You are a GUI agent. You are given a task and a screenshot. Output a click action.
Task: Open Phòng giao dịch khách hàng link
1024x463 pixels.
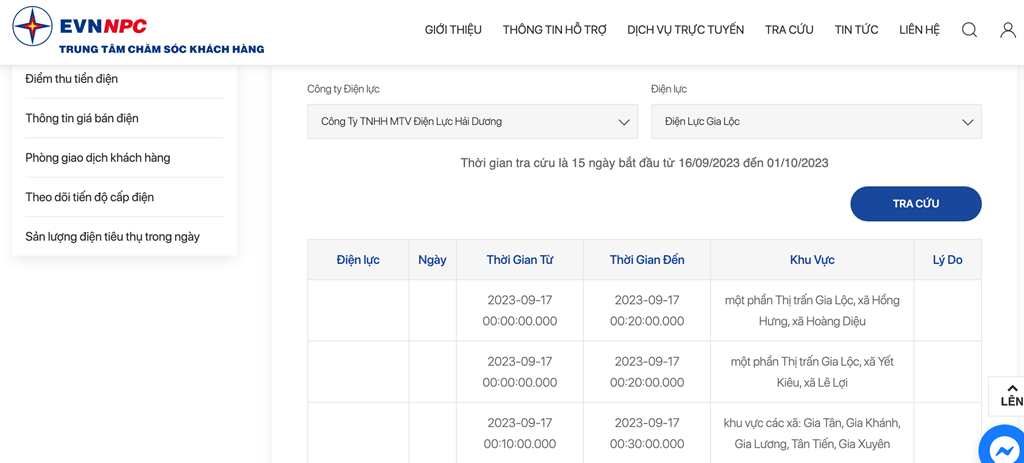(x=98, y=157)
